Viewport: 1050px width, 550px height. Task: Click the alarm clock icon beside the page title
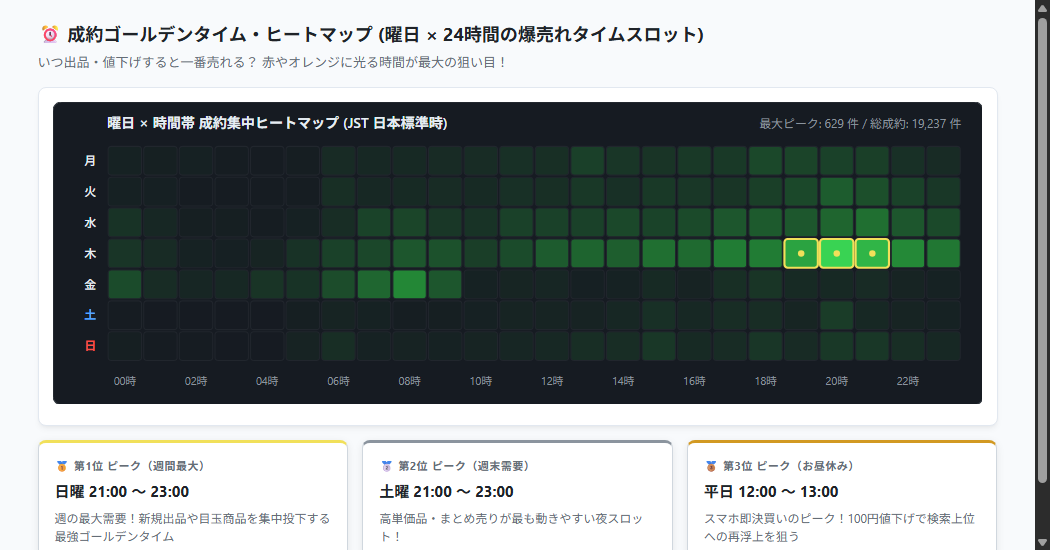pyautogui.click(x=50, y=34)
